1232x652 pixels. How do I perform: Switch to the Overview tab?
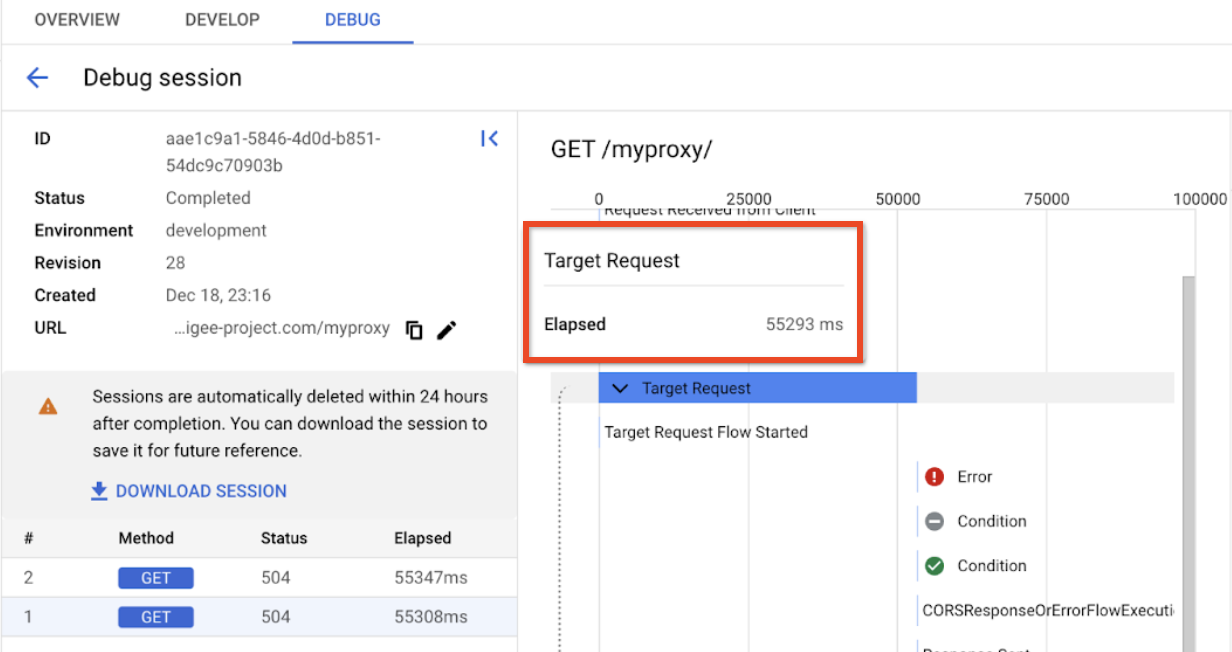[x=77, y=20]
